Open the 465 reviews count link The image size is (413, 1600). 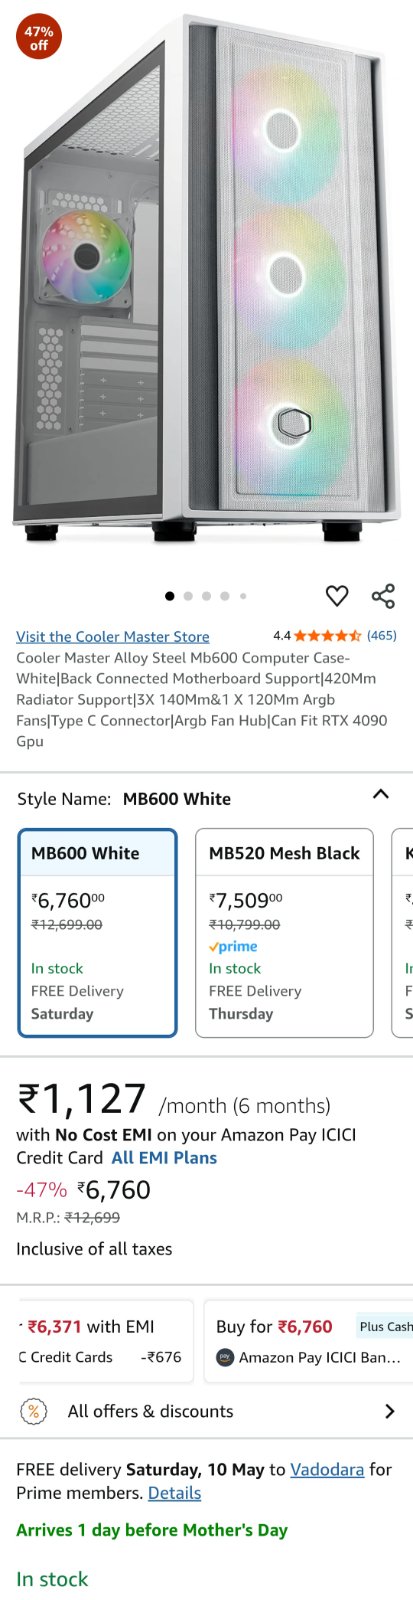(382, 635)
